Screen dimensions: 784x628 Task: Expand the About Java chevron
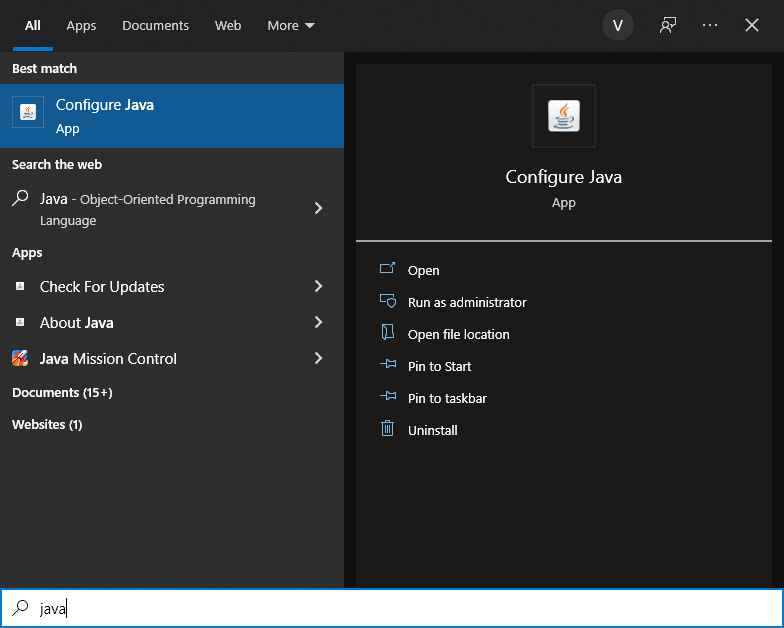318,322
